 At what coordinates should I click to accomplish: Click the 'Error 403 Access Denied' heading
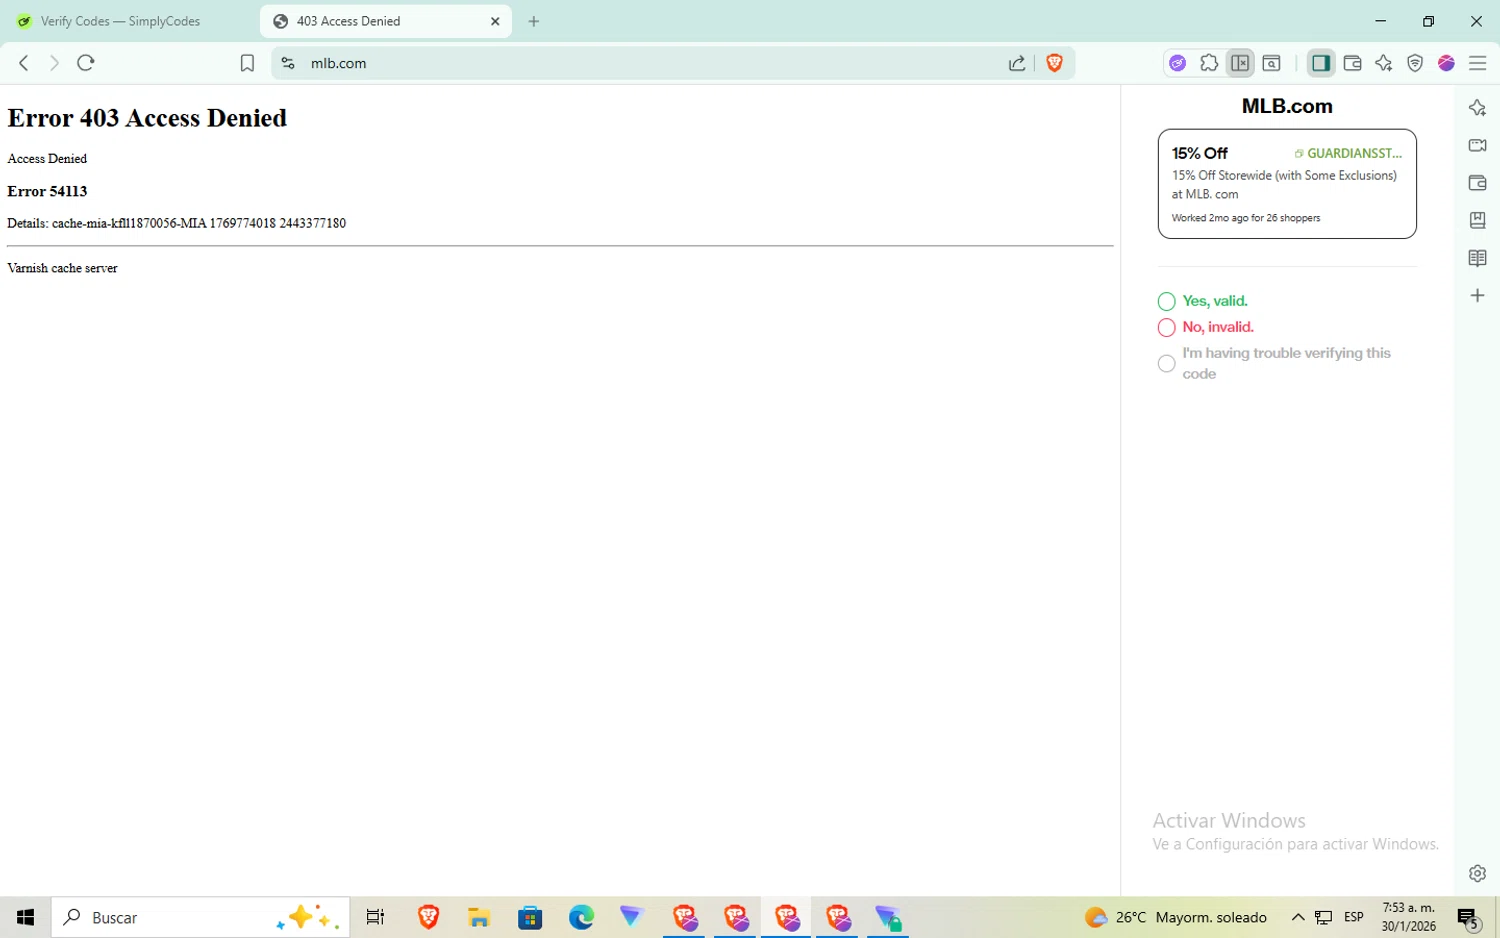click(x=147, y=118)
